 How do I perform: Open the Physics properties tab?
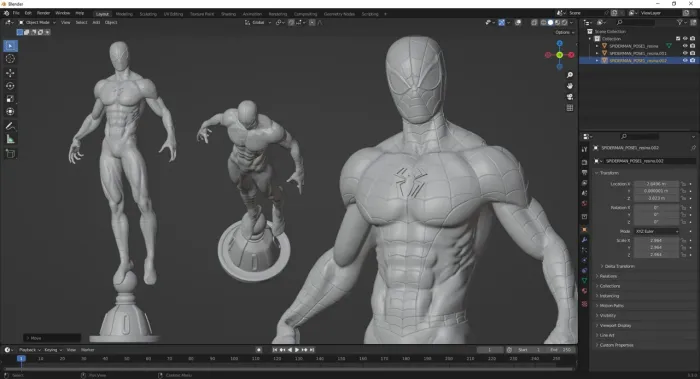(584, 260)
